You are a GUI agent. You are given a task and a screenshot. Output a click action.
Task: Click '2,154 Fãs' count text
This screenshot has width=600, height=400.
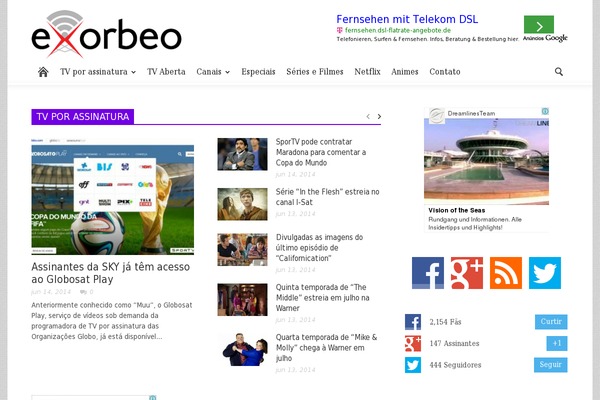point(445,322)
